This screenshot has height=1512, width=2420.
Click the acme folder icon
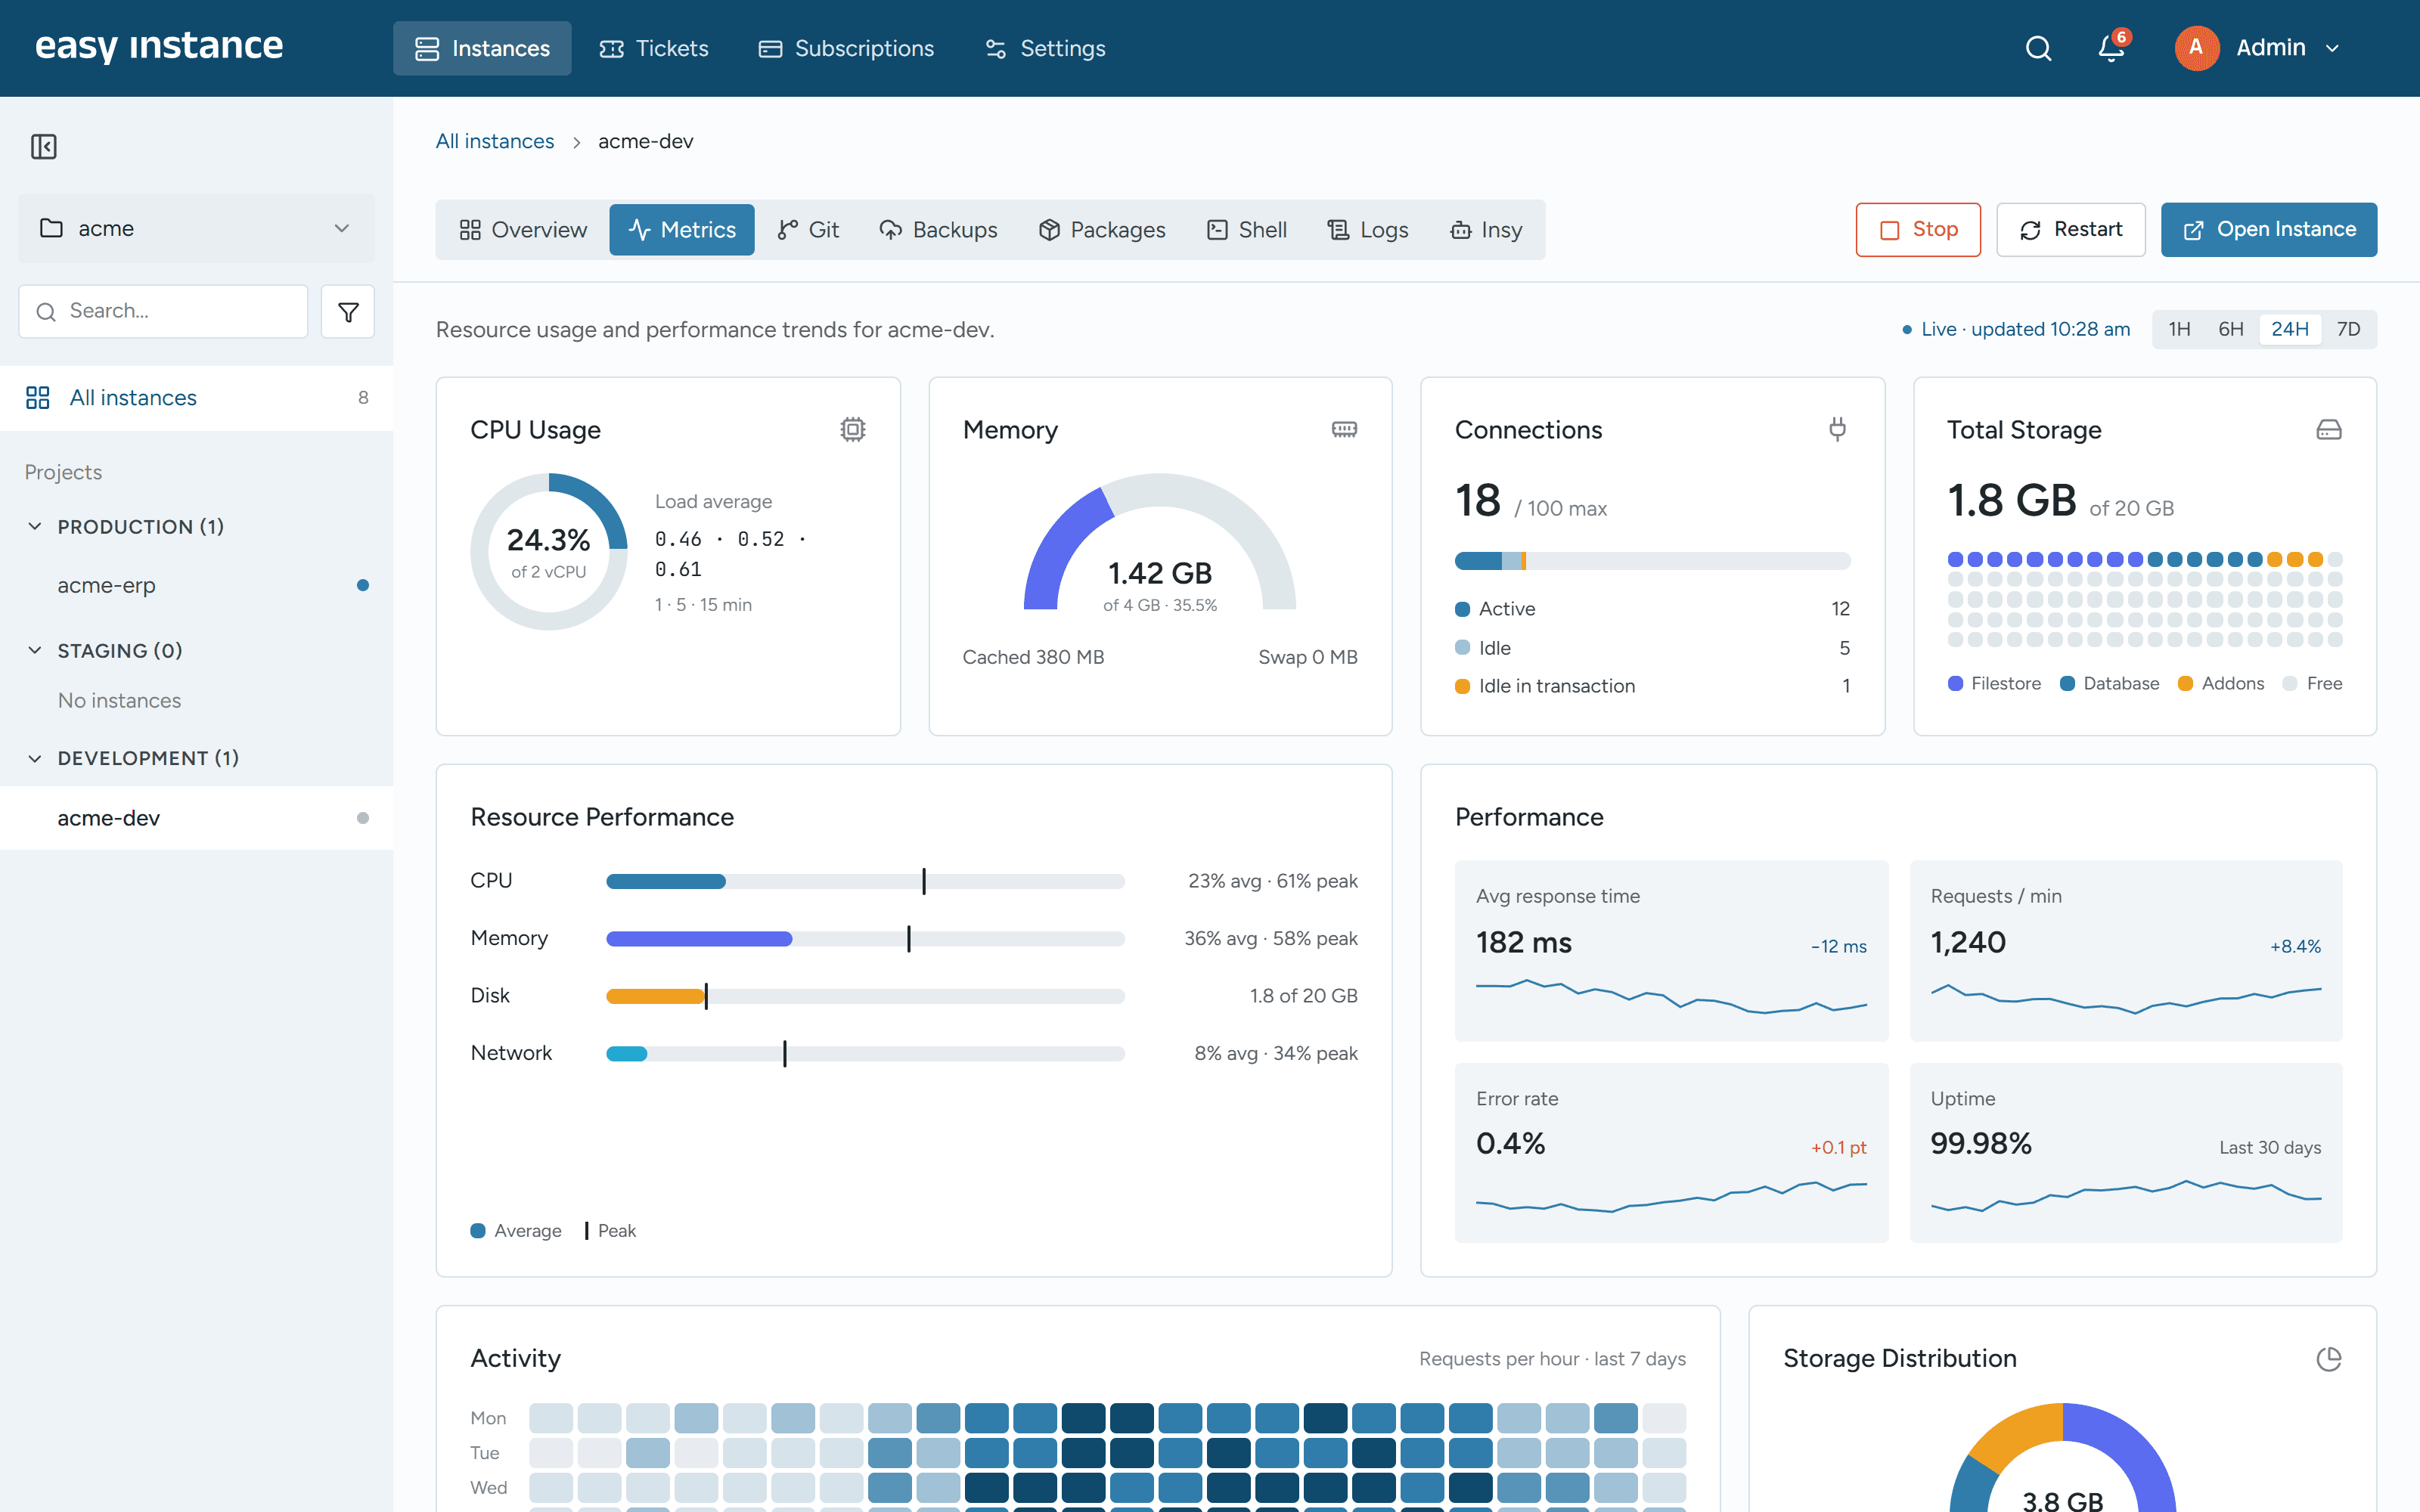[51, 228]
